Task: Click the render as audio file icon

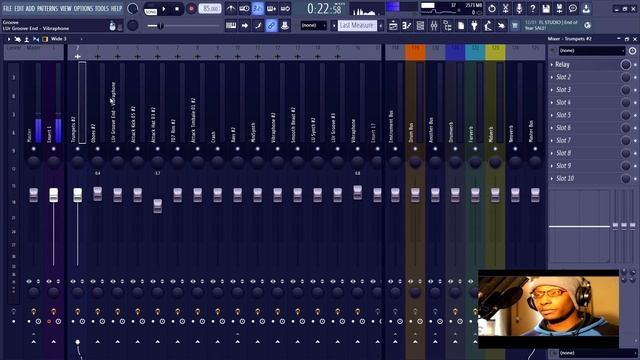Action: coord(560,8)
